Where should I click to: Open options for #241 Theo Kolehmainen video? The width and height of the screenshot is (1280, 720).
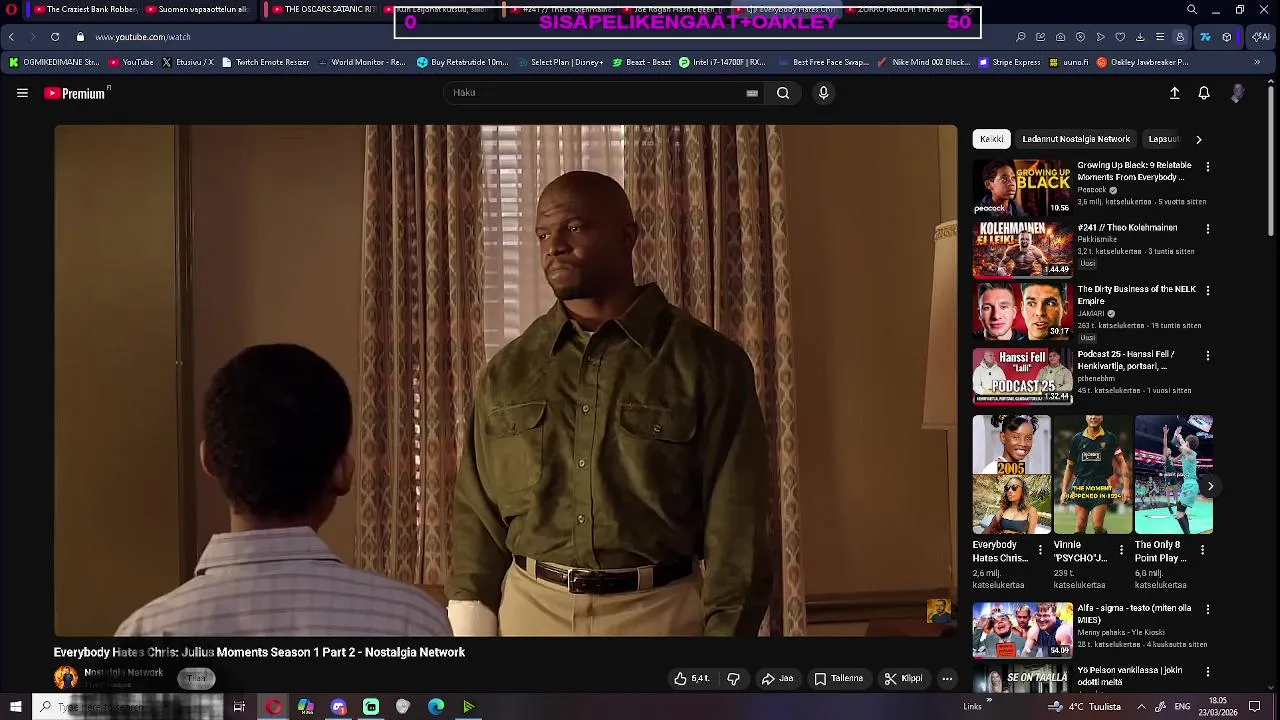pos(1207,229)
